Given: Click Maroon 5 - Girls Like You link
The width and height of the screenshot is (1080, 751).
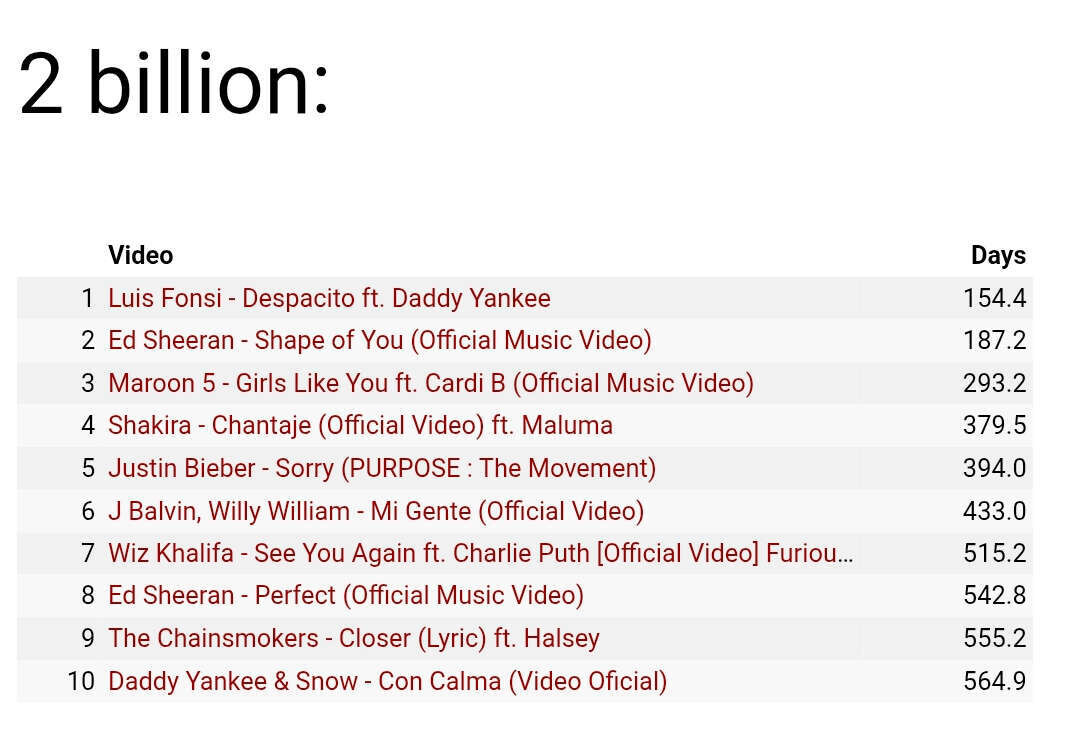Looking at the screenshot, I should point(430,383).
